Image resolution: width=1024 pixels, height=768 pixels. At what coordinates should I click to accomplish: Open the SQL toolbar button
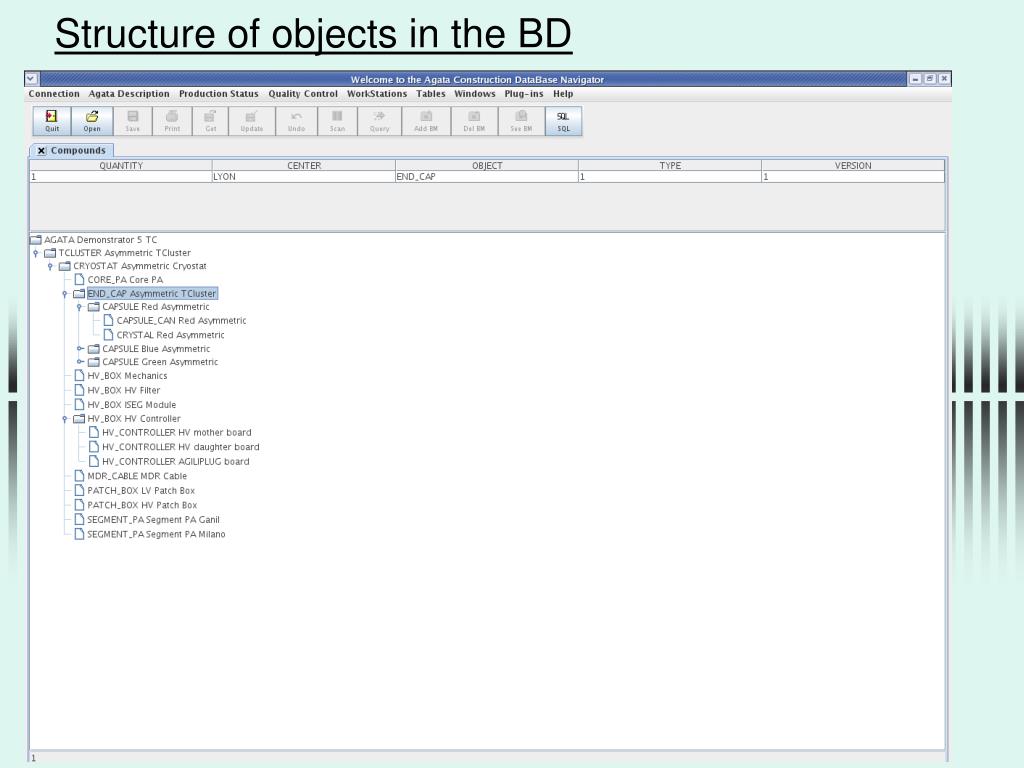(563, 121)
